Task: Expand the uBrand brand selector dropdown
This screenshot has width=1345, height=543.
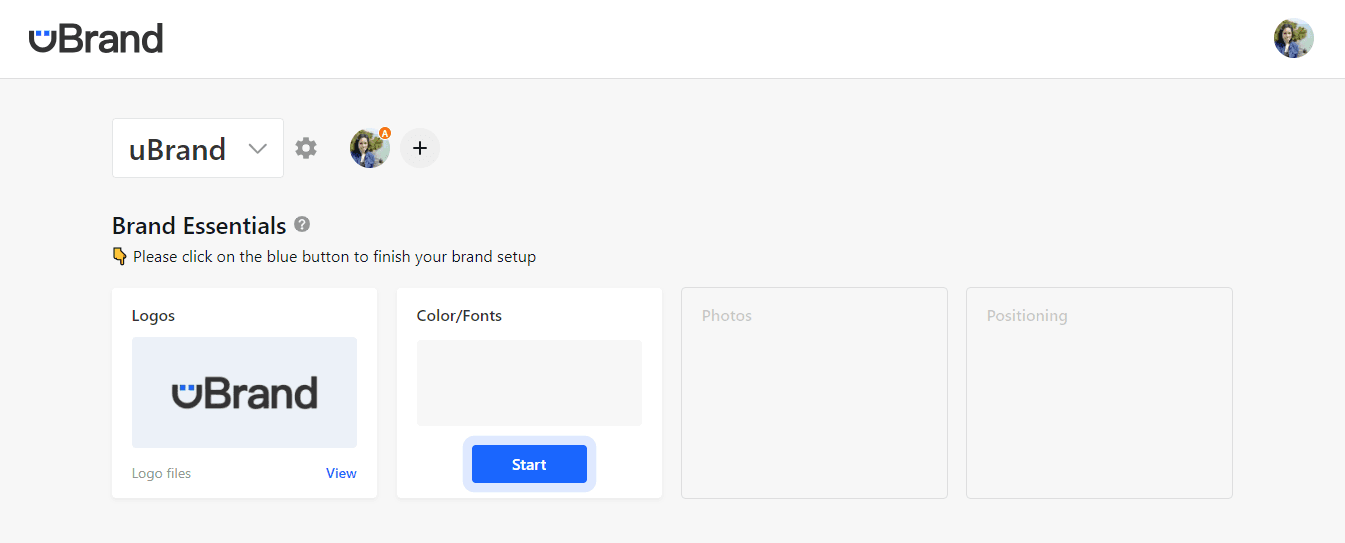Action: point(198,148)
